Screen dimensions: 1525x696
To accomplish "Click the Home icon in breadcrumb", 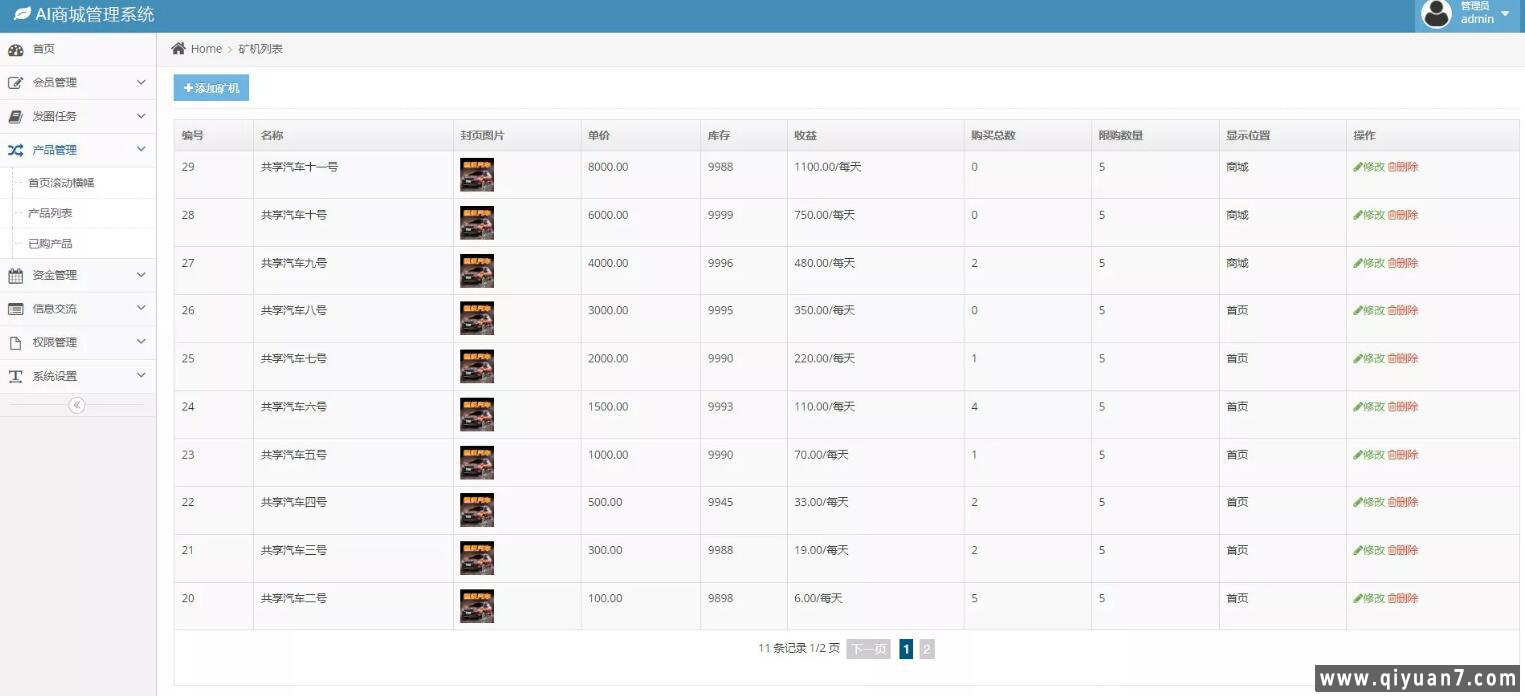I will pyautogui.click(x=179, y=49).
